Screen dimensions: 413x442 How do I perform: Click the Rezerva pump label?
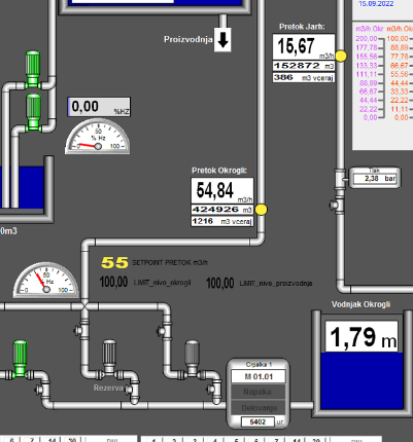pos(108,388)
